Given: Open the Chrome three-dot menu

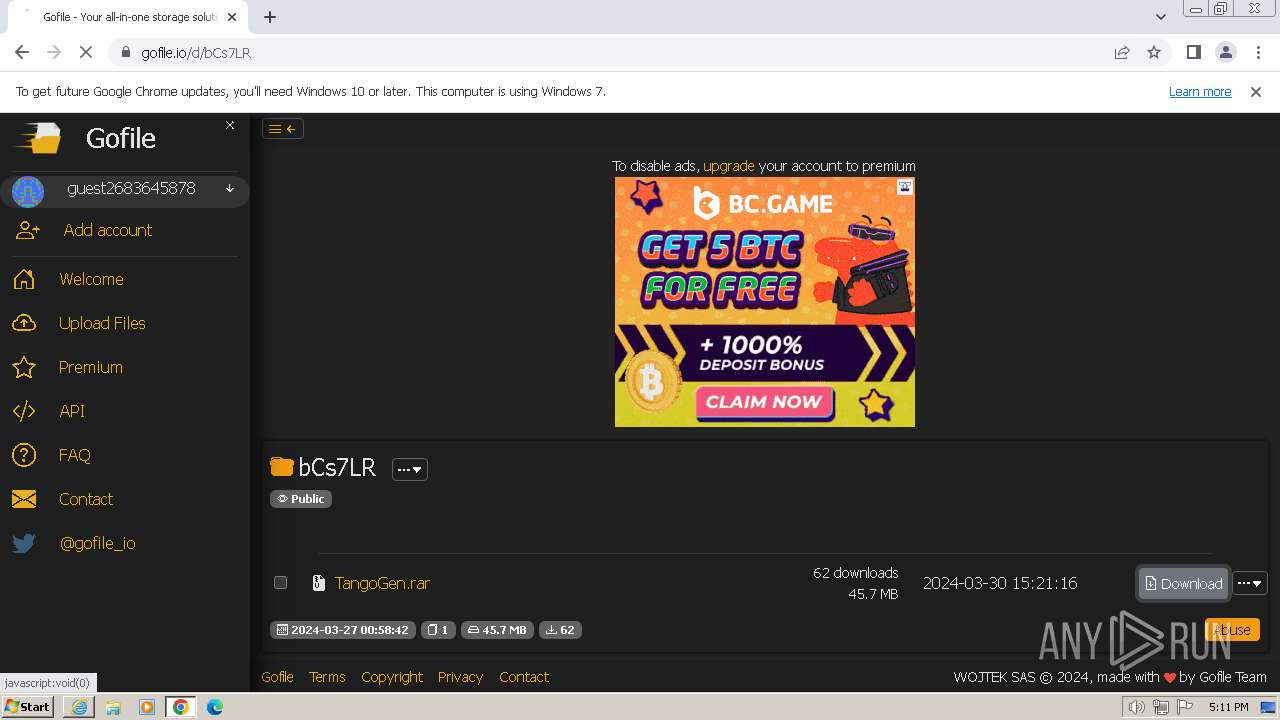Looking at the screenshot, I should 1258,52.
